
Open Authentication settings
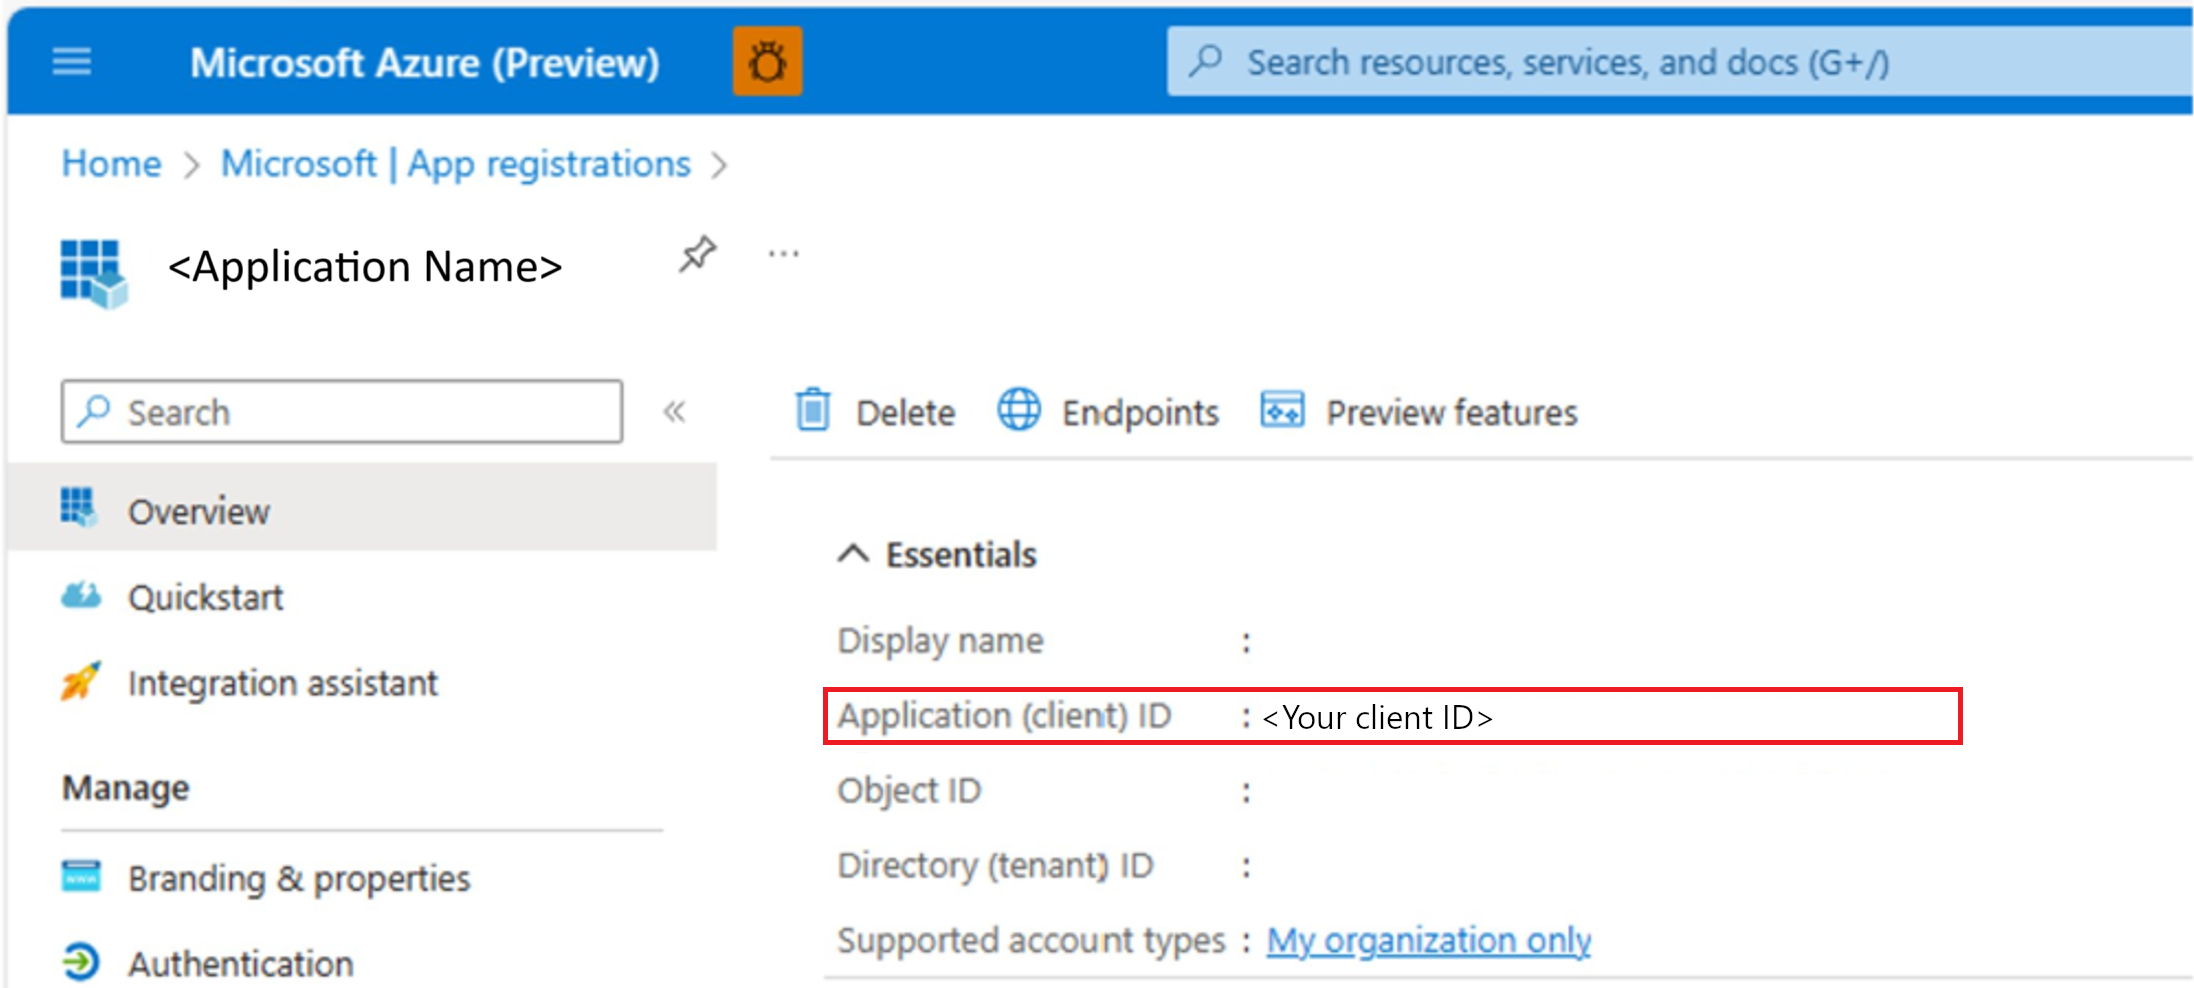pos(240,964)
